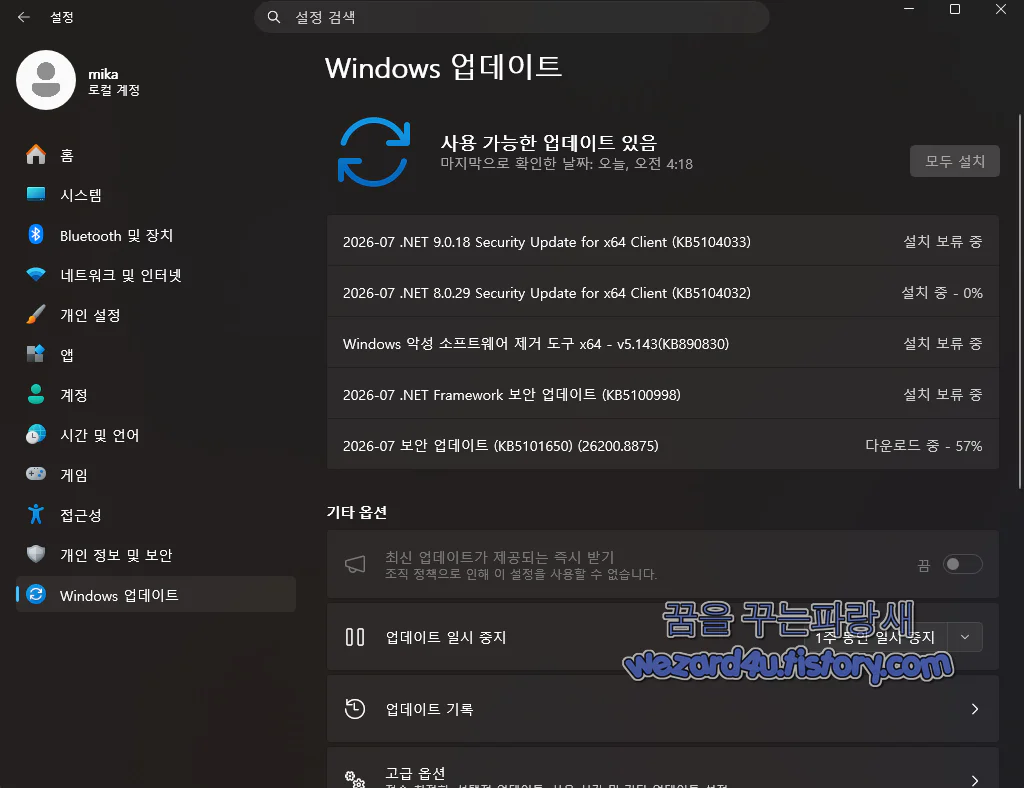Click the 마지막으로 확인한 날짜 text
The height and width of the screenshot is (788, 1024).
pos(566,164)
